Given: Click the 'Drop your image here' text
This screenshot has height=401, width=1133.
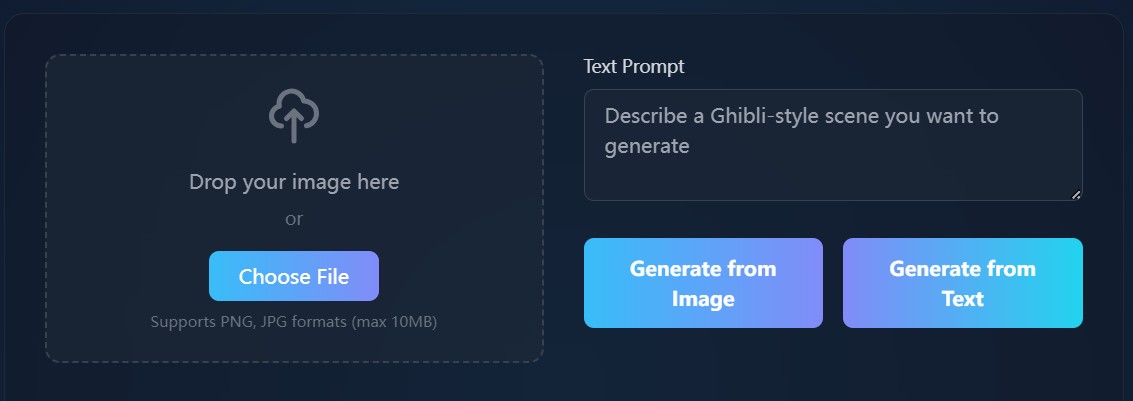Looking at the screenshot, I should pyautogui.click(x=293, y=181).
